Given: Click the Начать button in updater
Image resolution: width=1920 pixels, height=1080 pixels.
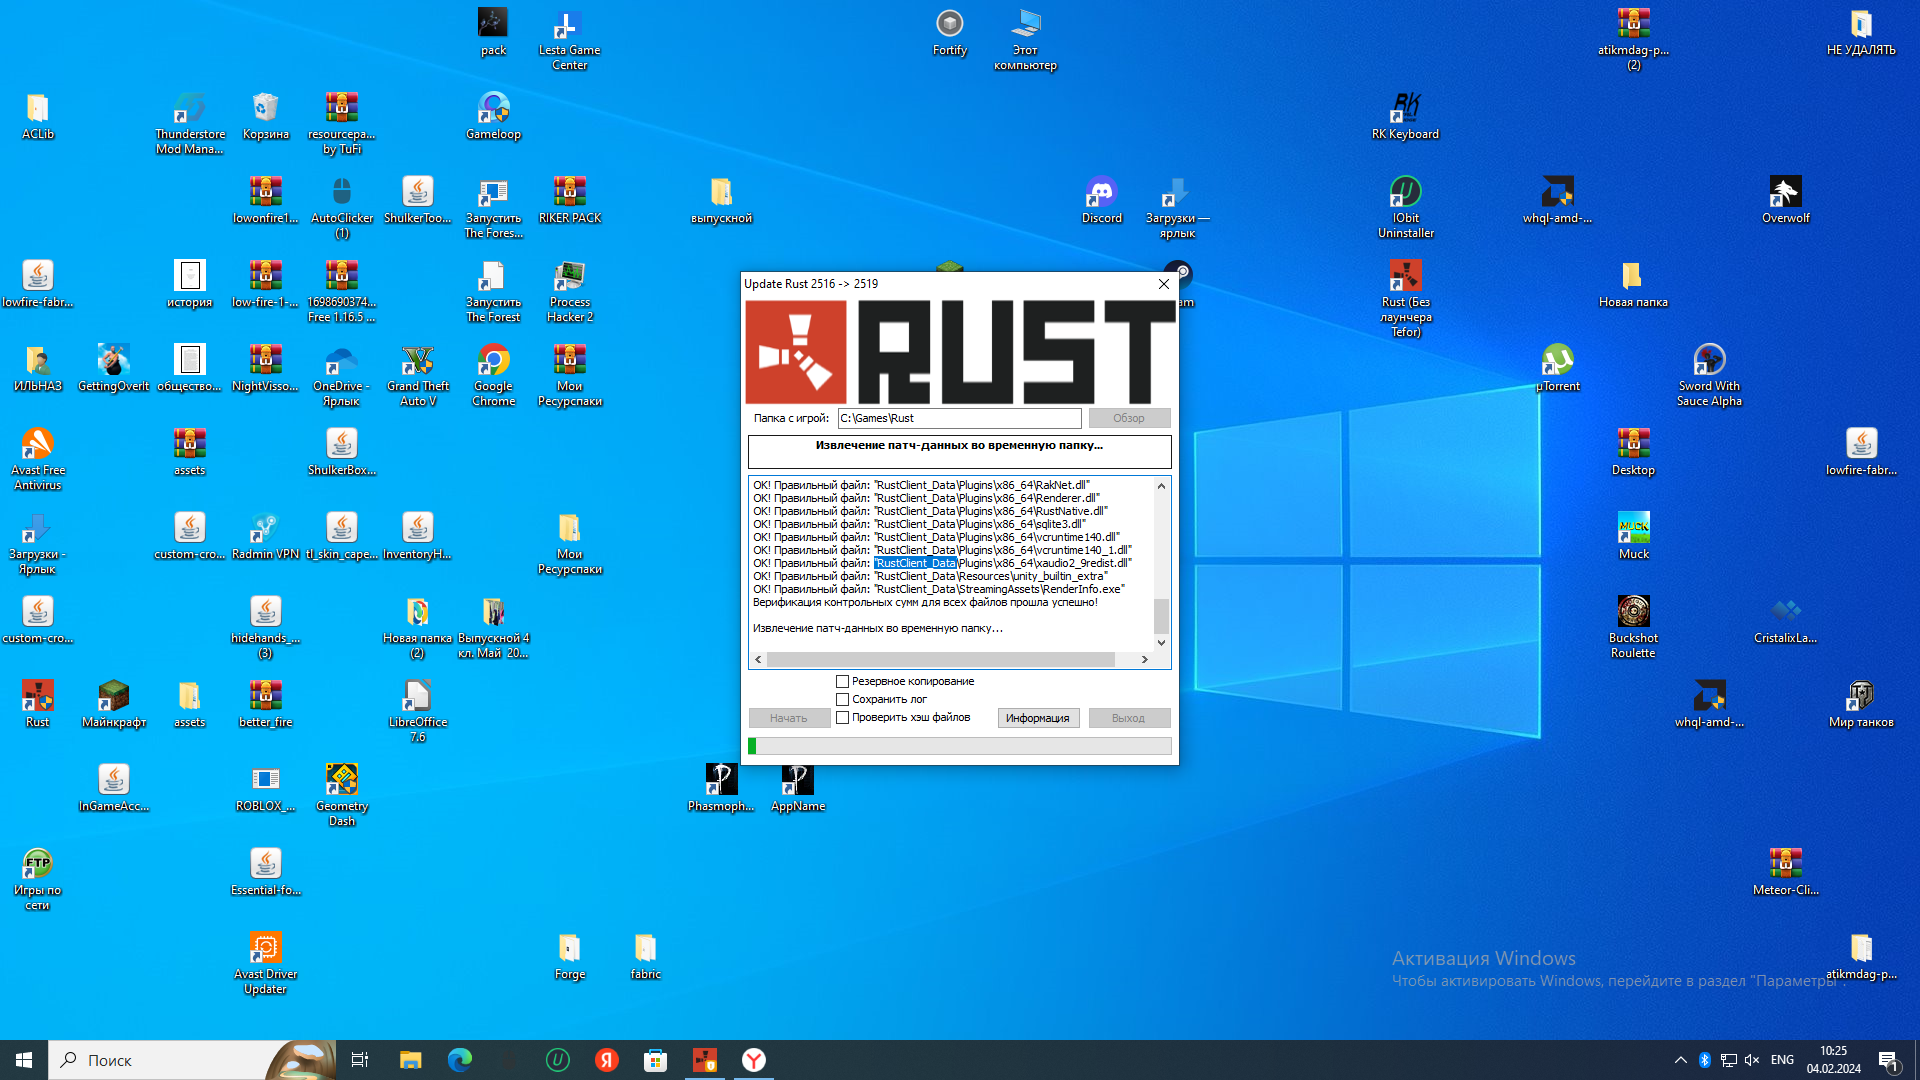Looking at the screenshot, I should pyautogui.click(x=789, y=718).
